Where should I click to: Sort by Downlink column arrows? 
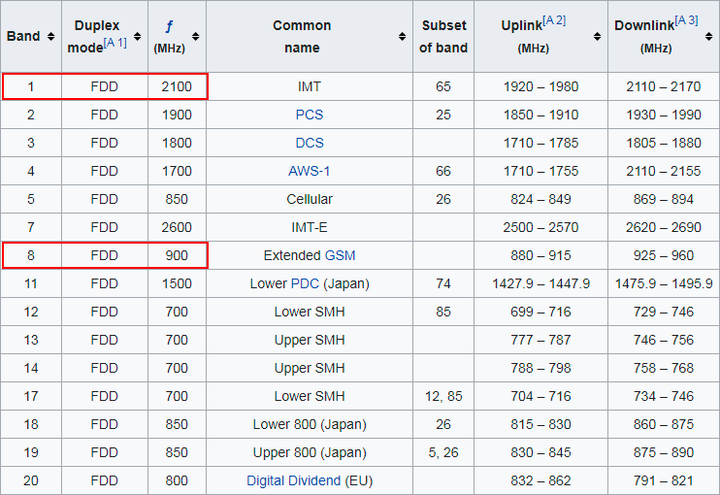pos(709,36)
